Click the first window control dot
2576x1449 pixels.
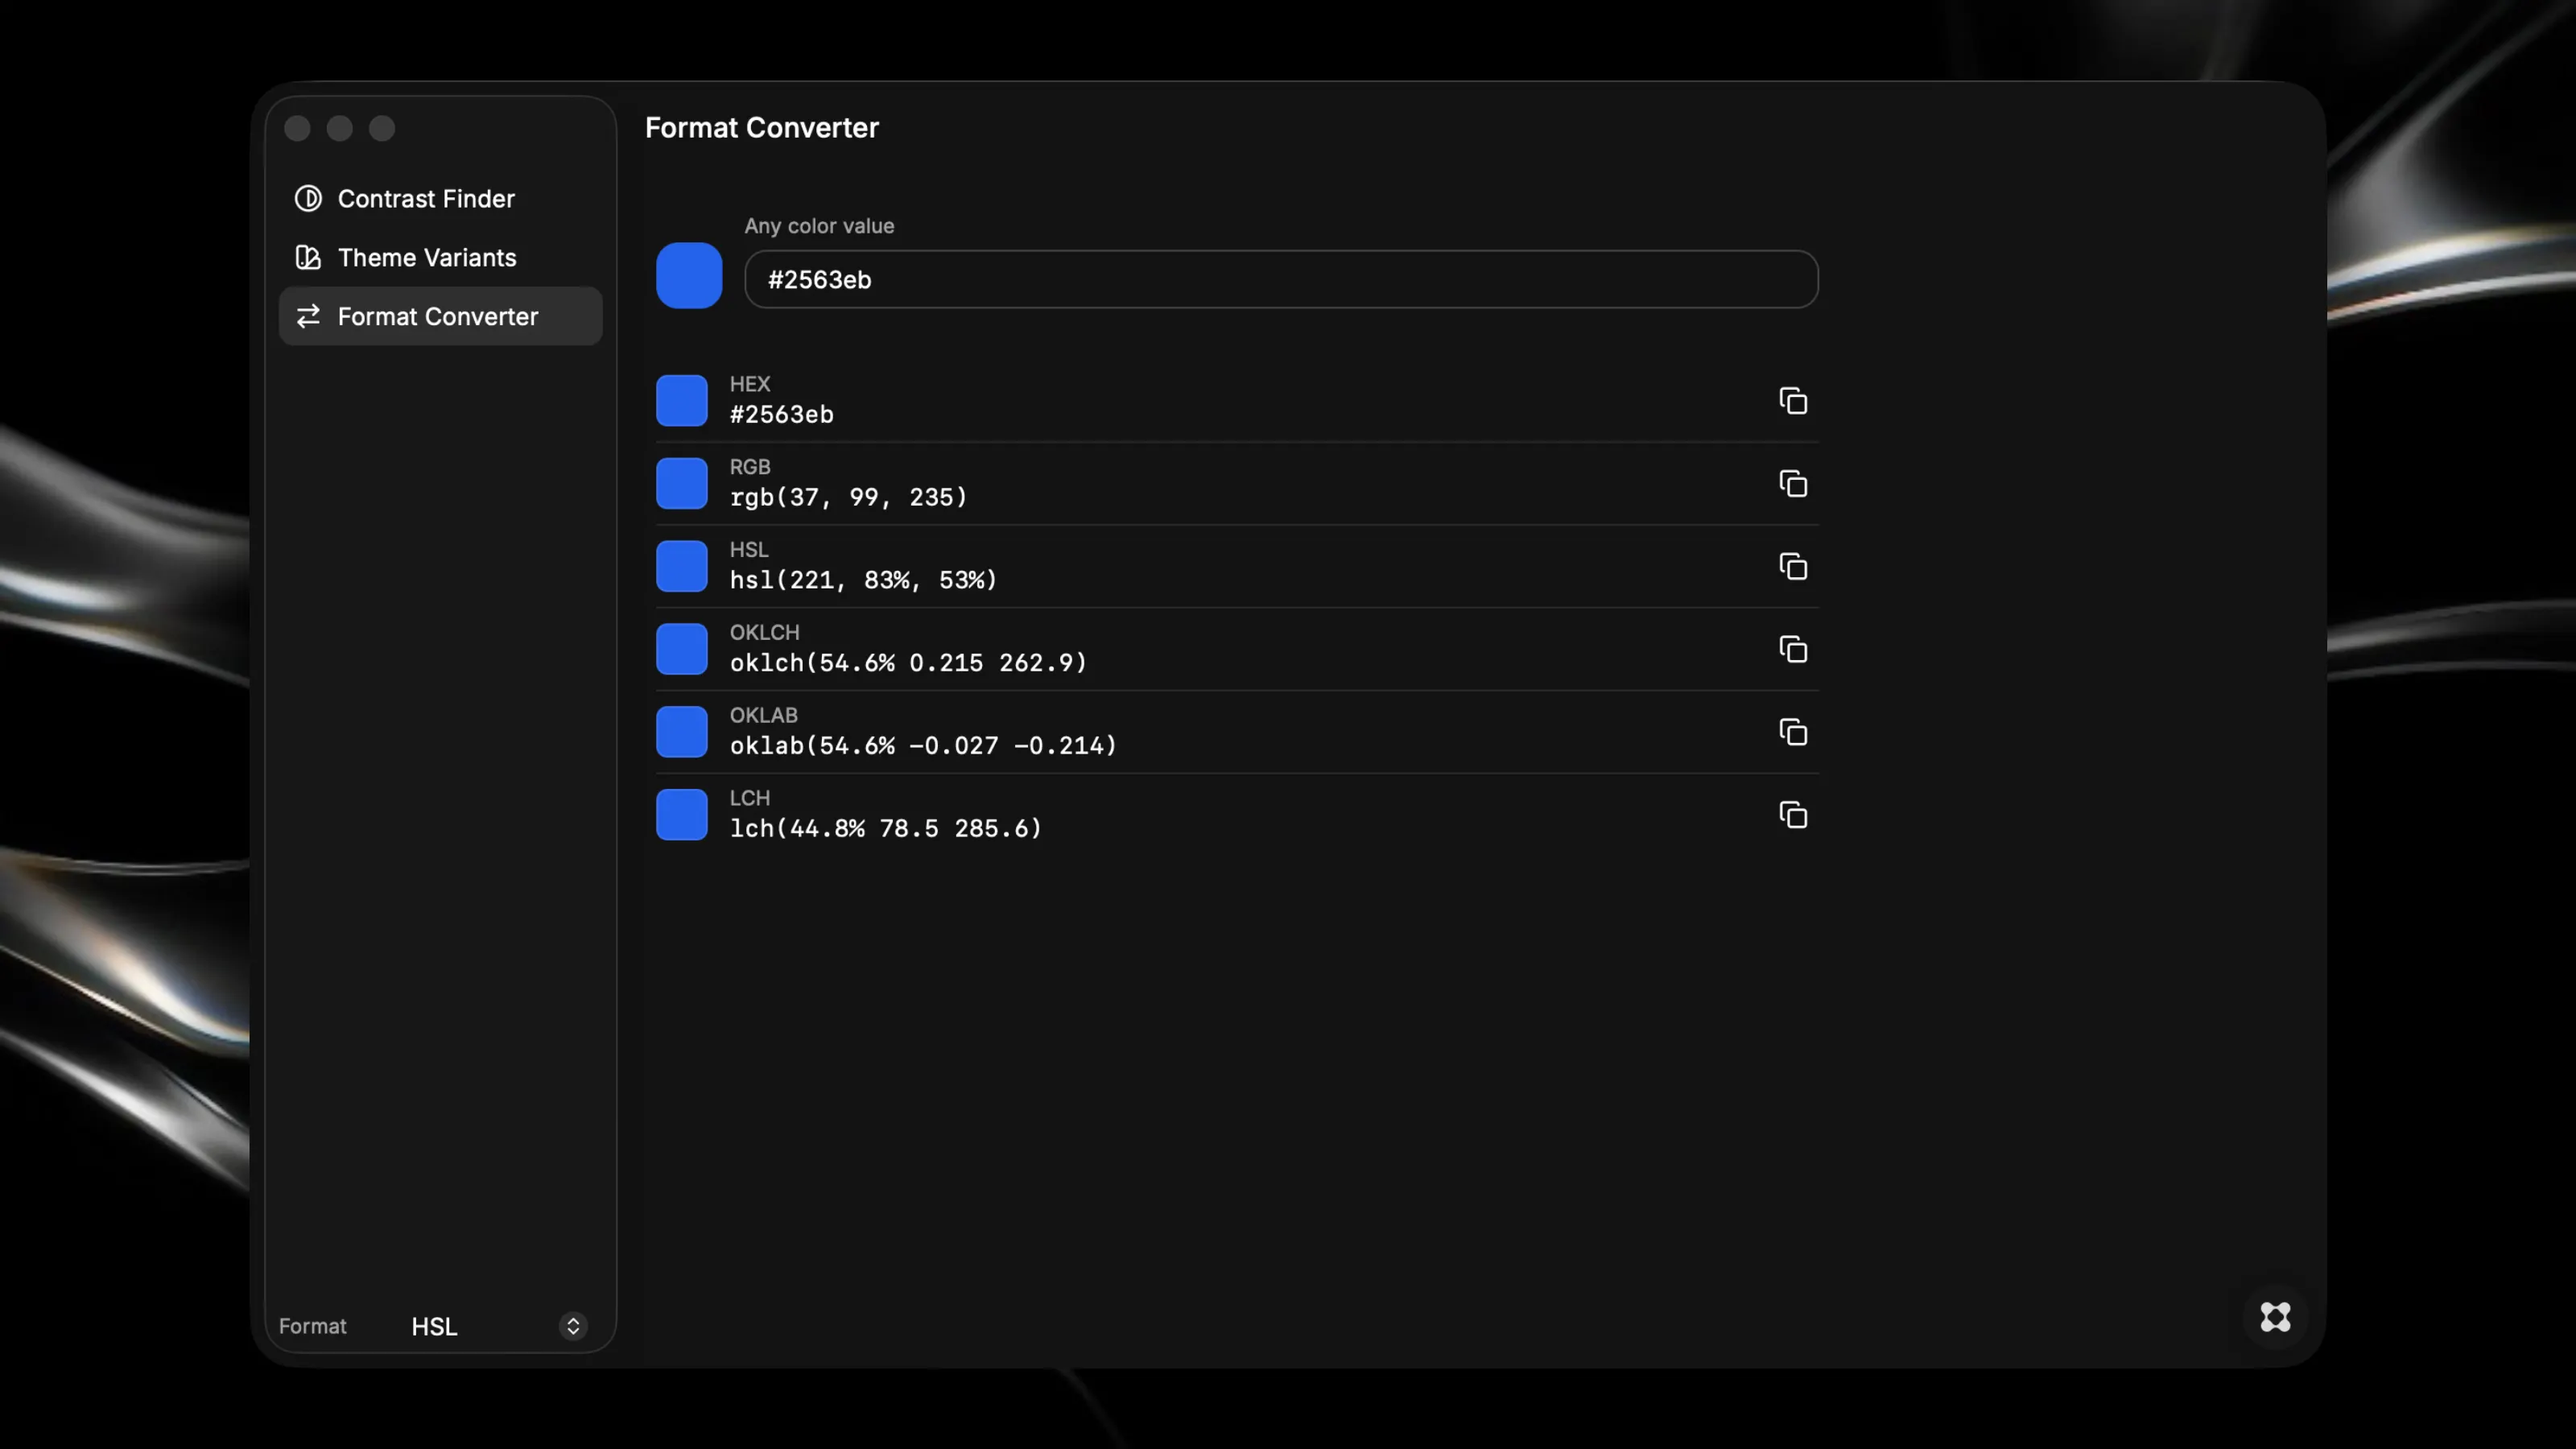click(297, 128)
